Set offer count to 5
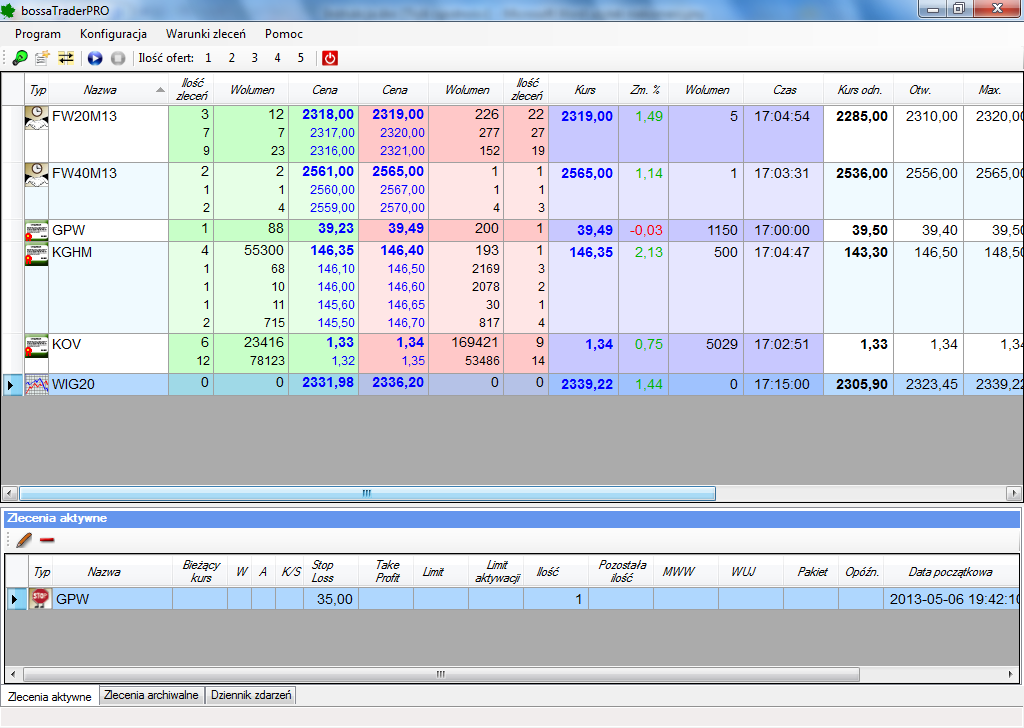Image resolution: width=1024 pixels, height=728 pixels. [x=300, y=58]
